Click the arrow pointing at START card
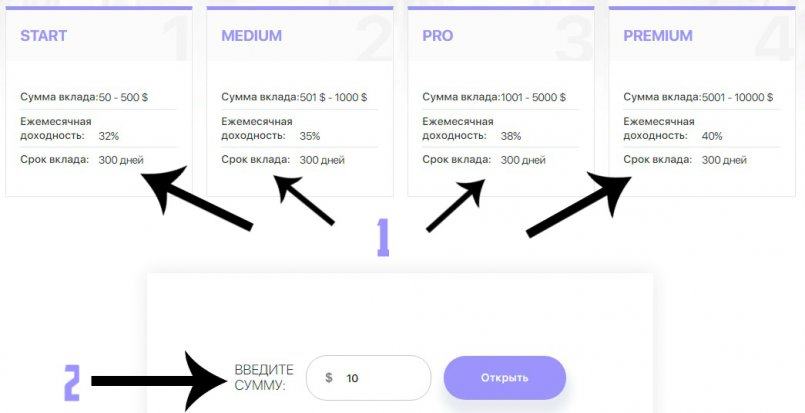The width and height of the screenshot is (805, 413). coord(197,197)
